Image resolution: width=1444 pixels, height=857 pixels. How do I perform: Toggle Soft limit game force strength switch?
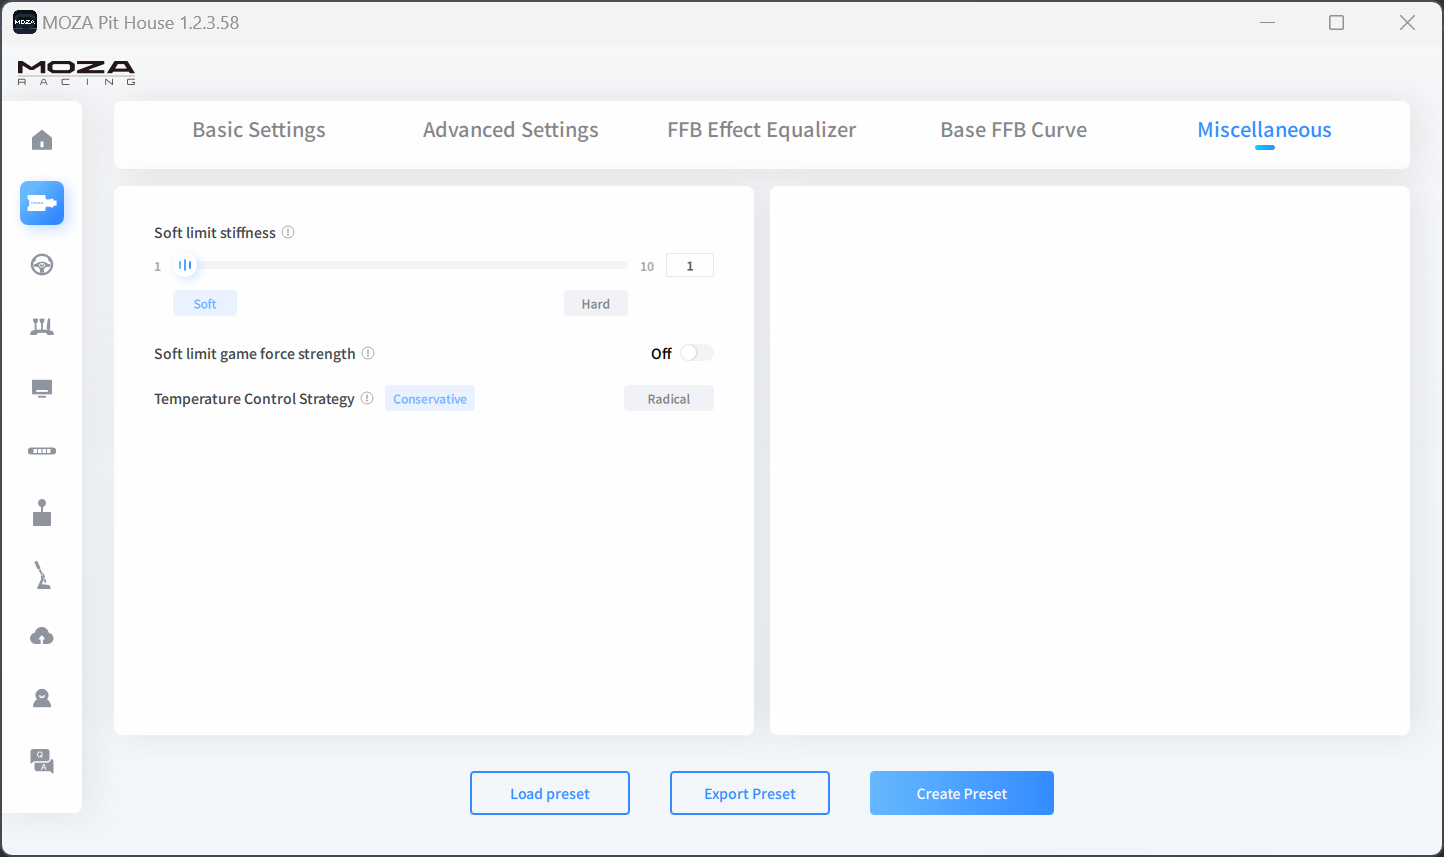click(696, 353)
